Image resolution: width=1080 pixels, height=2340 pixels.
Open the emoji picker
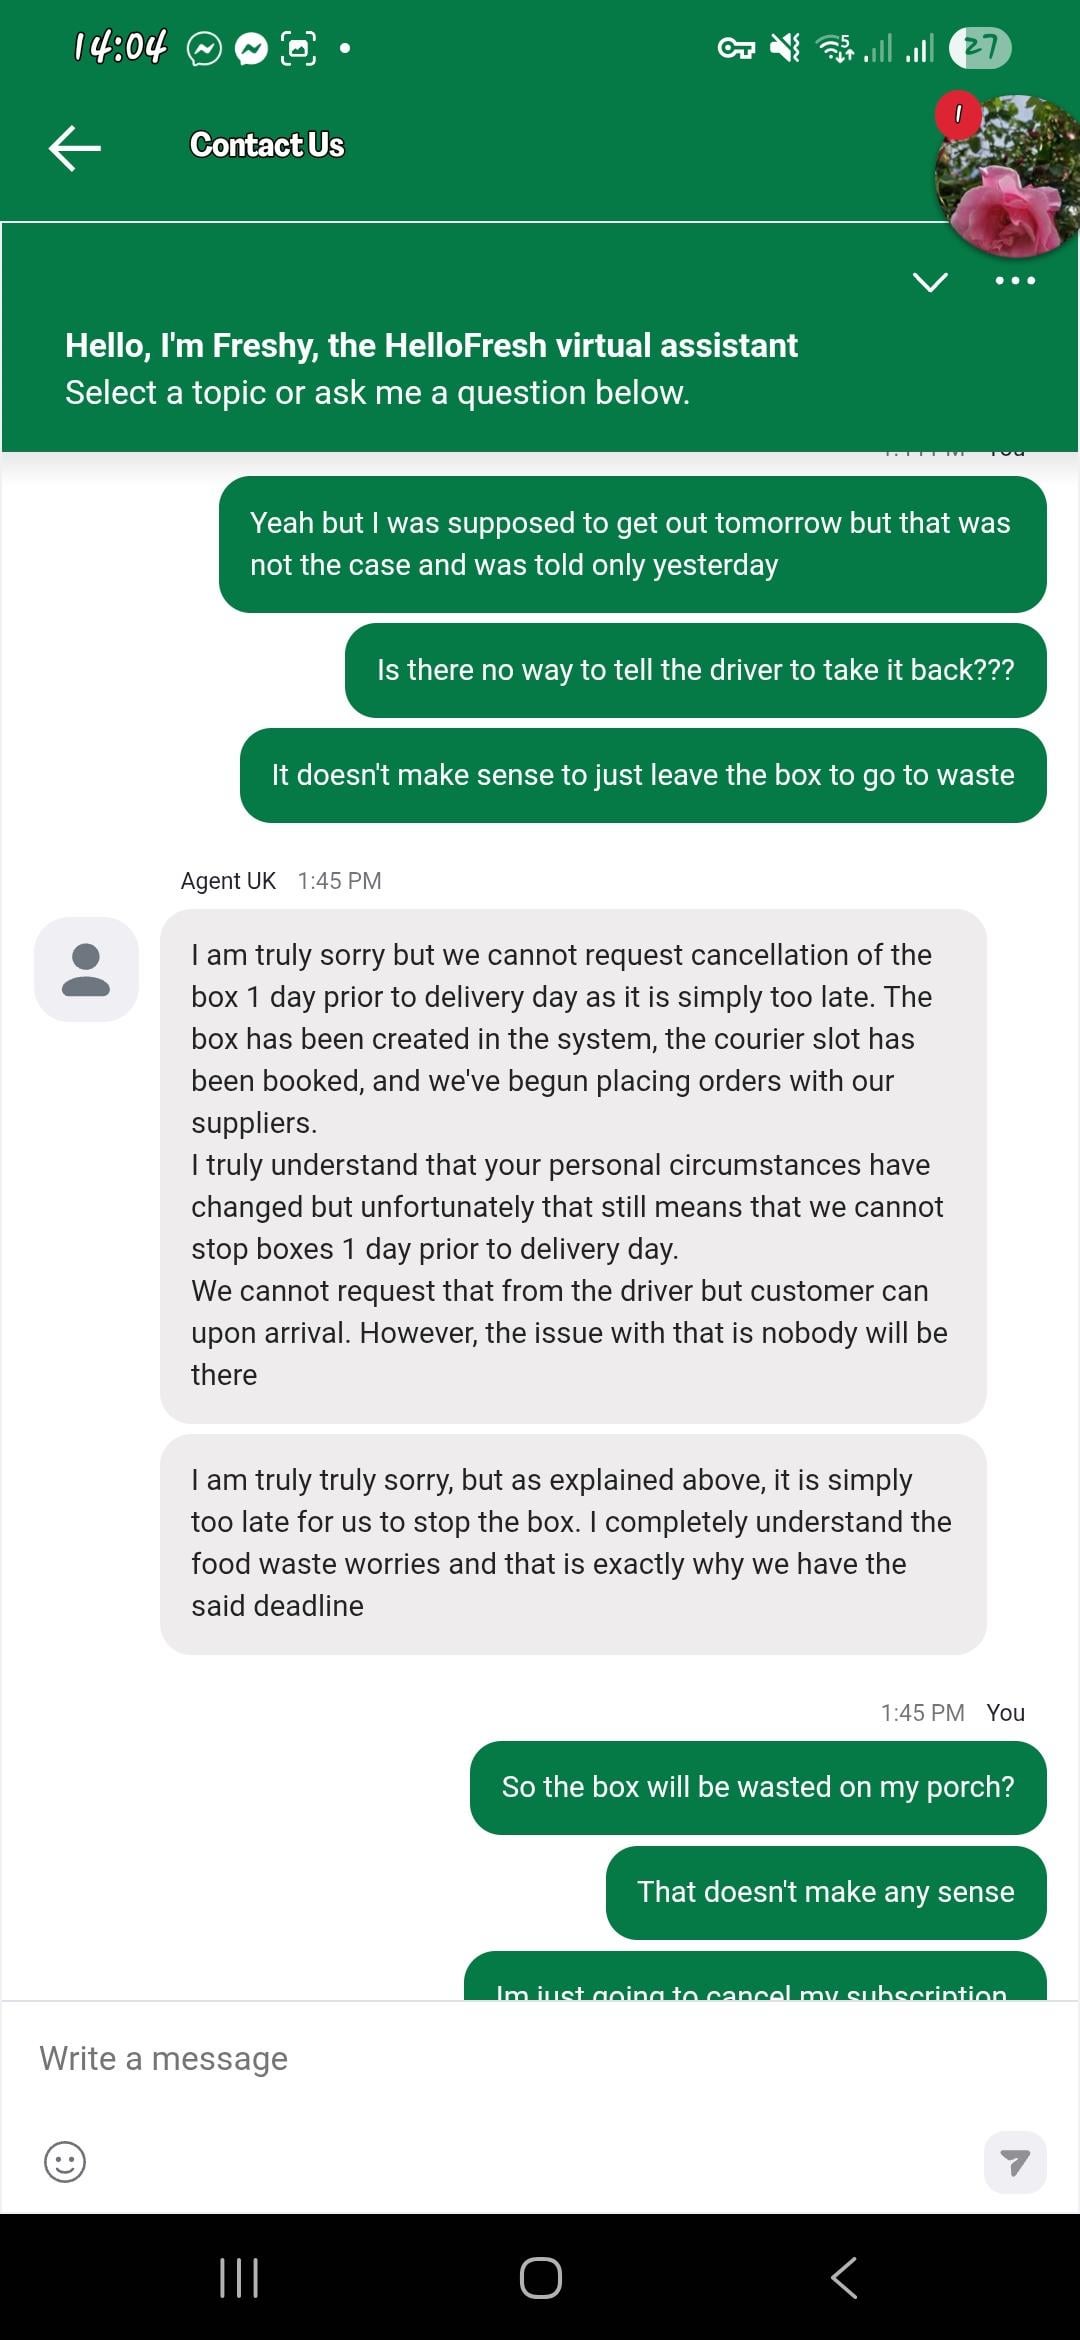[65, 2162]
